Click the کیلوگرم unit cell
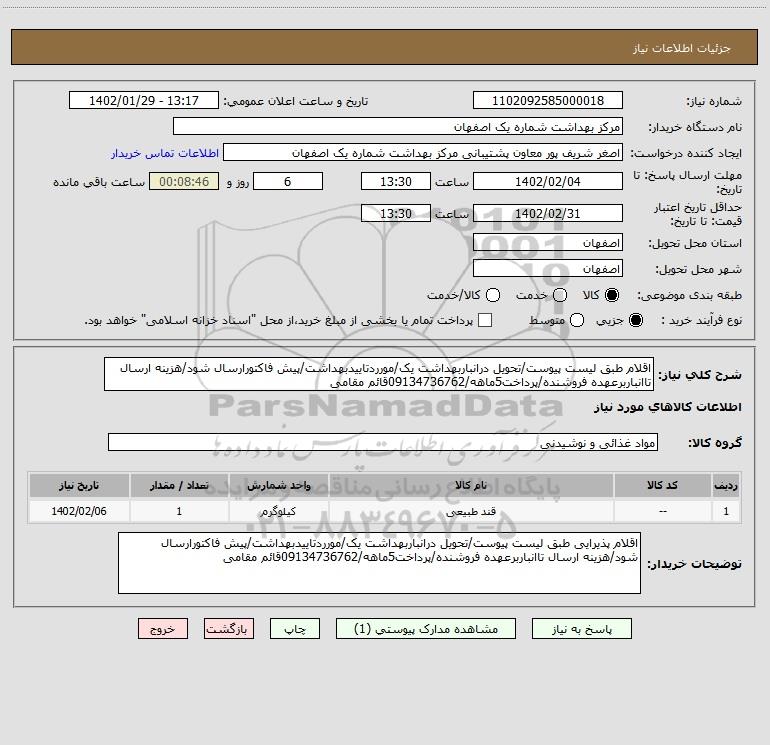The height and width of the screenshot is (745, 770). point(278,511)
